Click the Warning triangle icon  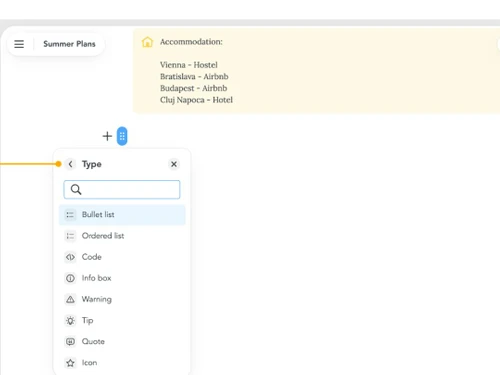pos(70,299)
